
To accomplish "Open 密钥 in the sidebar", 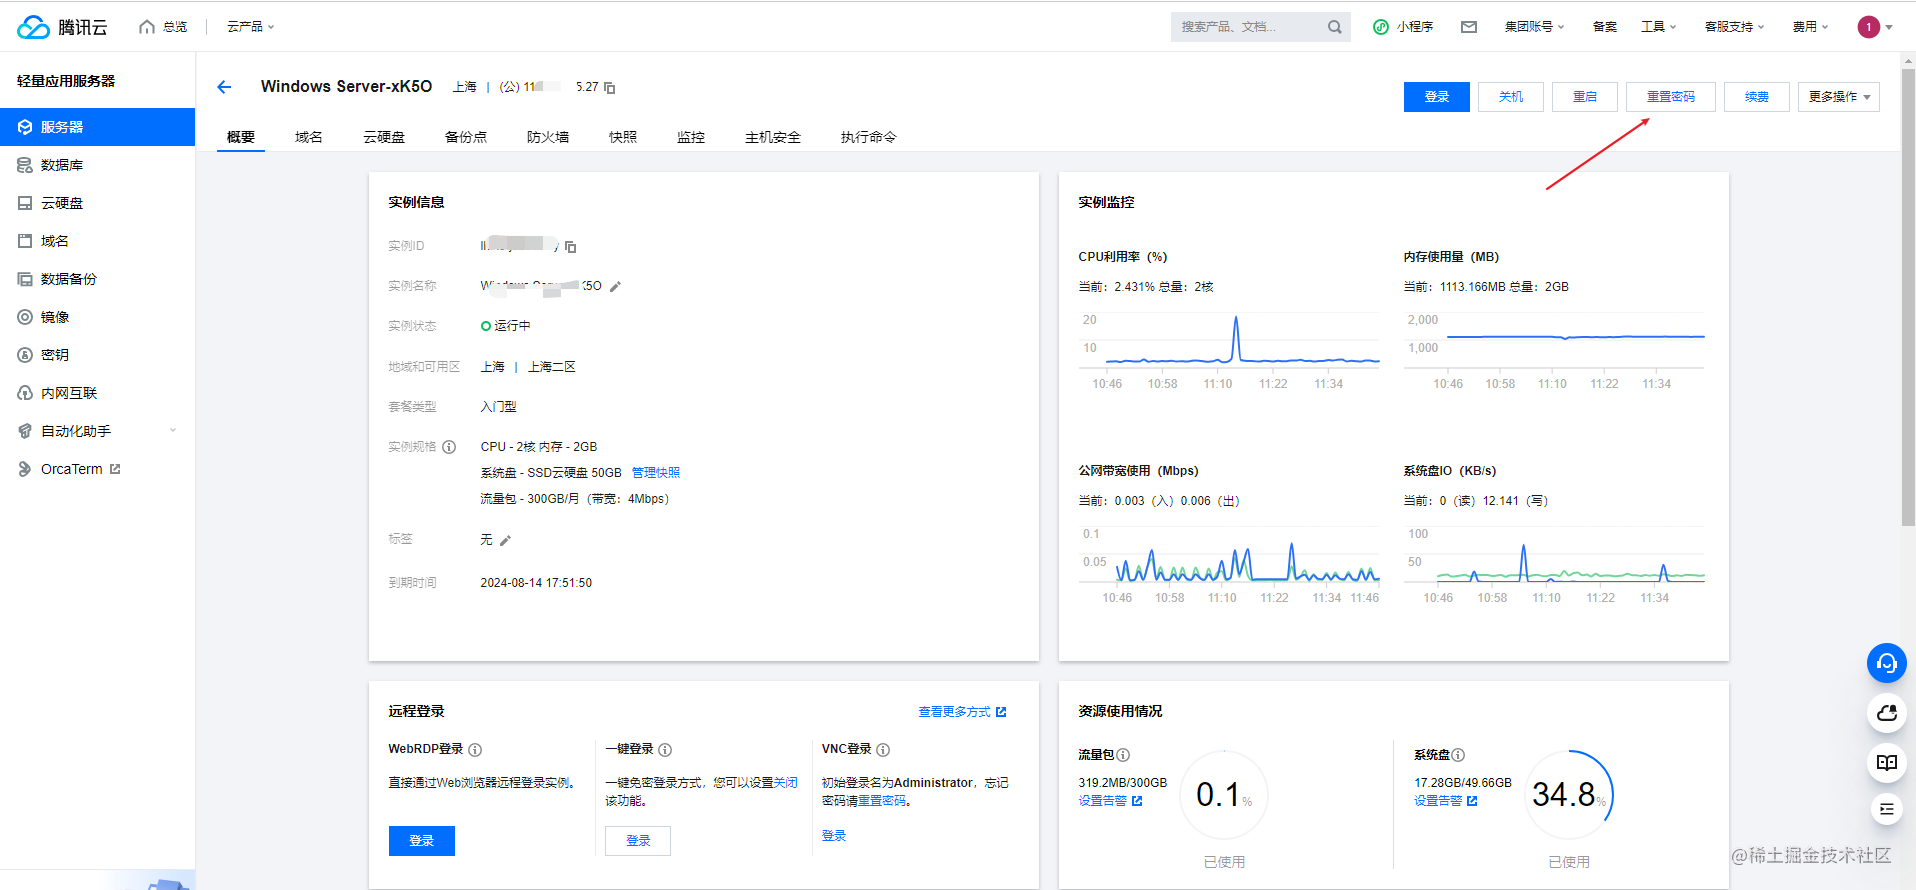I will pos(97,355).
